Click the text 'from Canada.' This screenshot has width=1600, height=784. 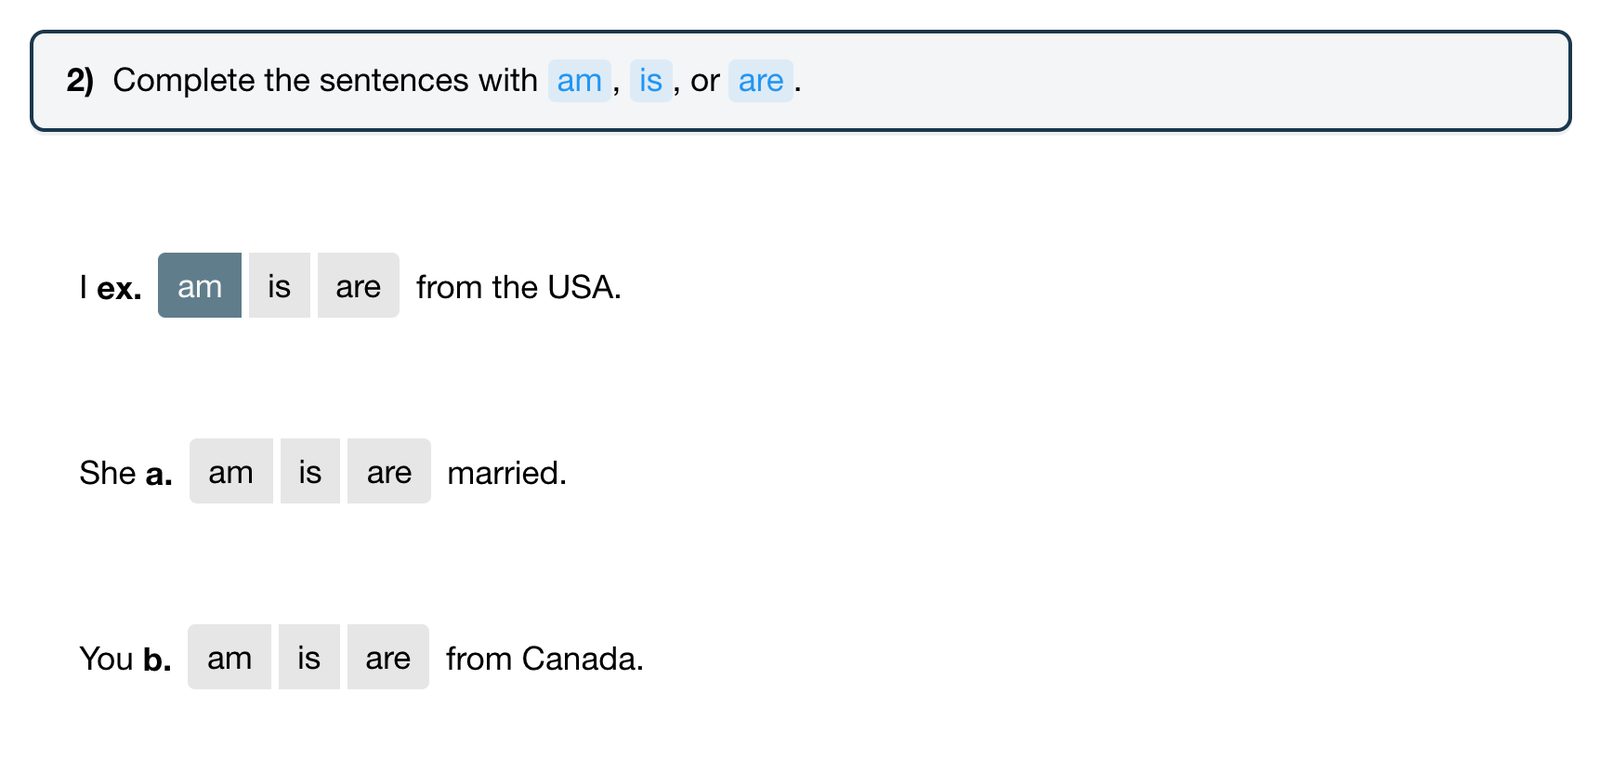545,659
